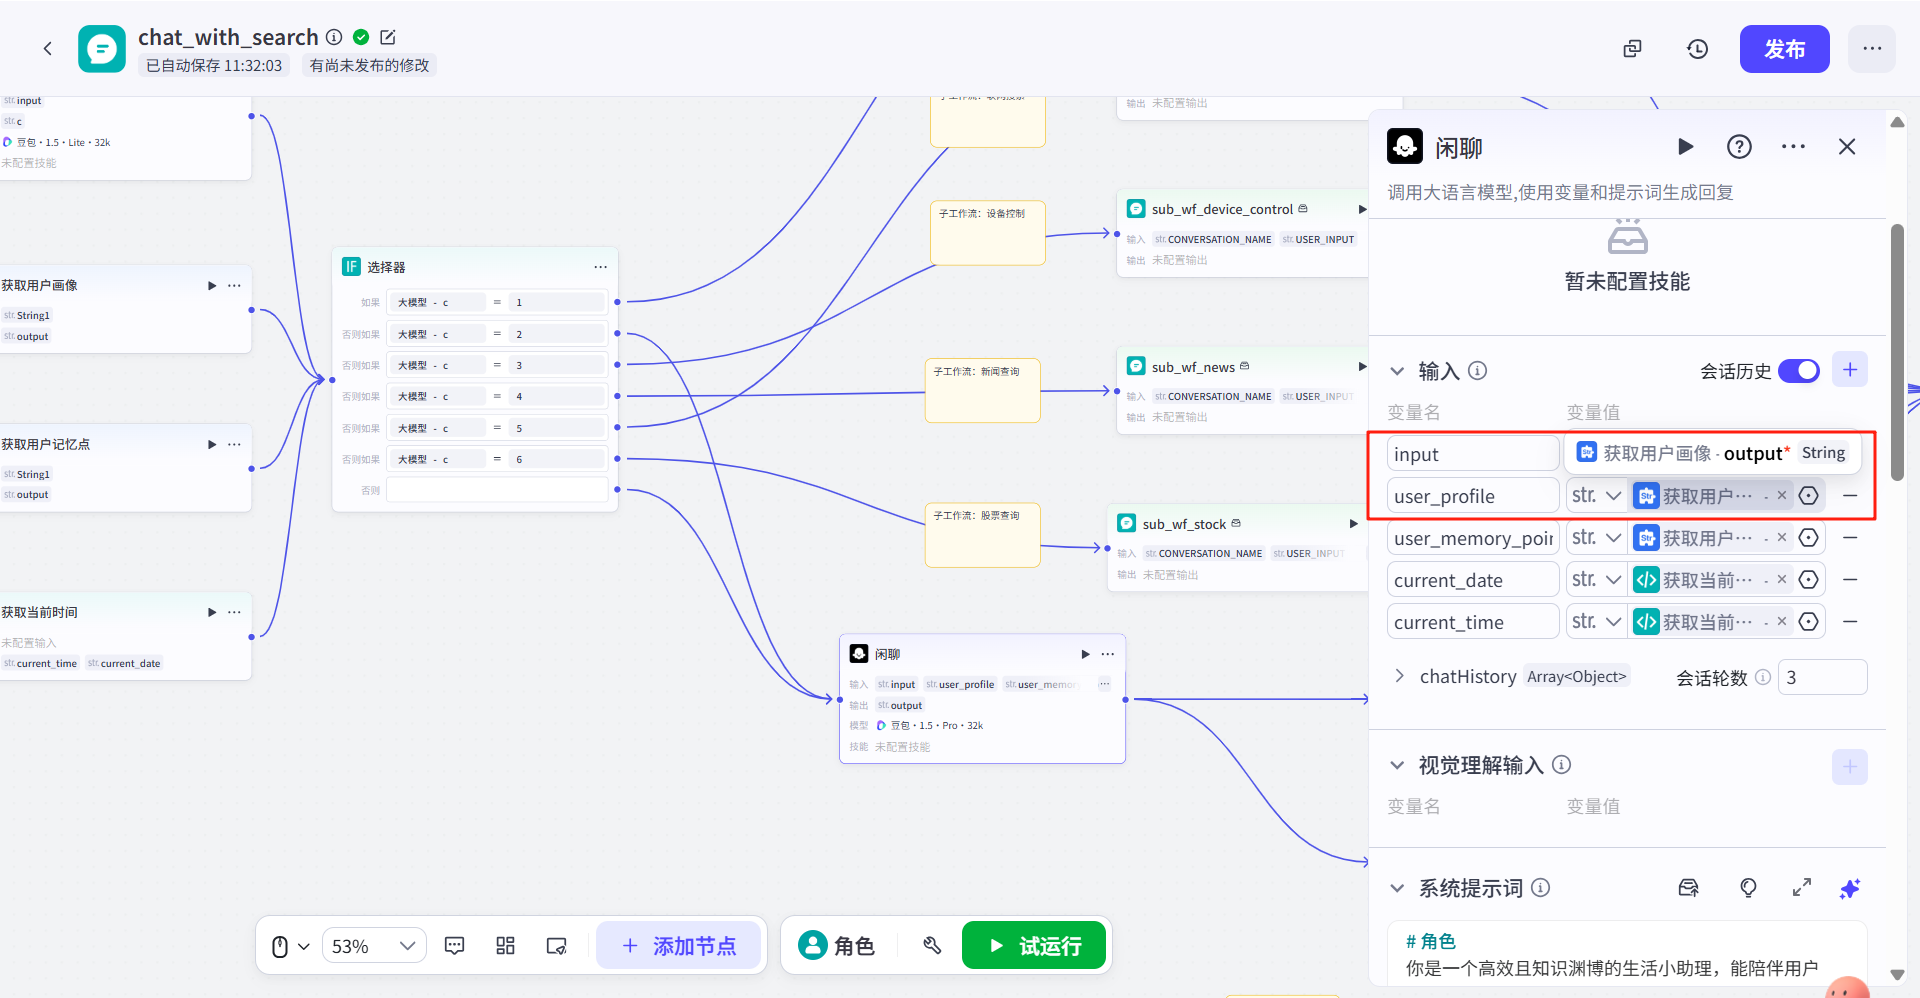Click the 会话轮数 number field
This screenshot has width=1920, height=998.
pyautogui.click(x=1822, y=677)
